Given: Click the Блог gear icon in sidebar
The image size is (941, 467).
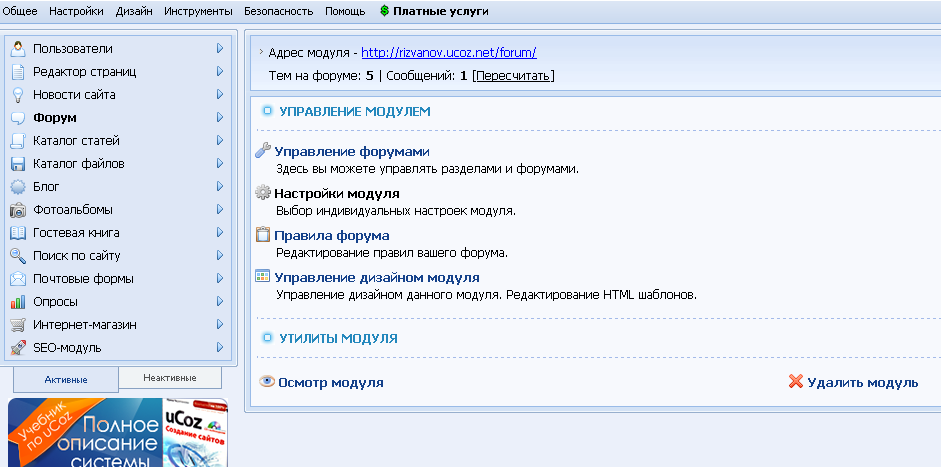Looking at the screenshot, I should (18, 187).
